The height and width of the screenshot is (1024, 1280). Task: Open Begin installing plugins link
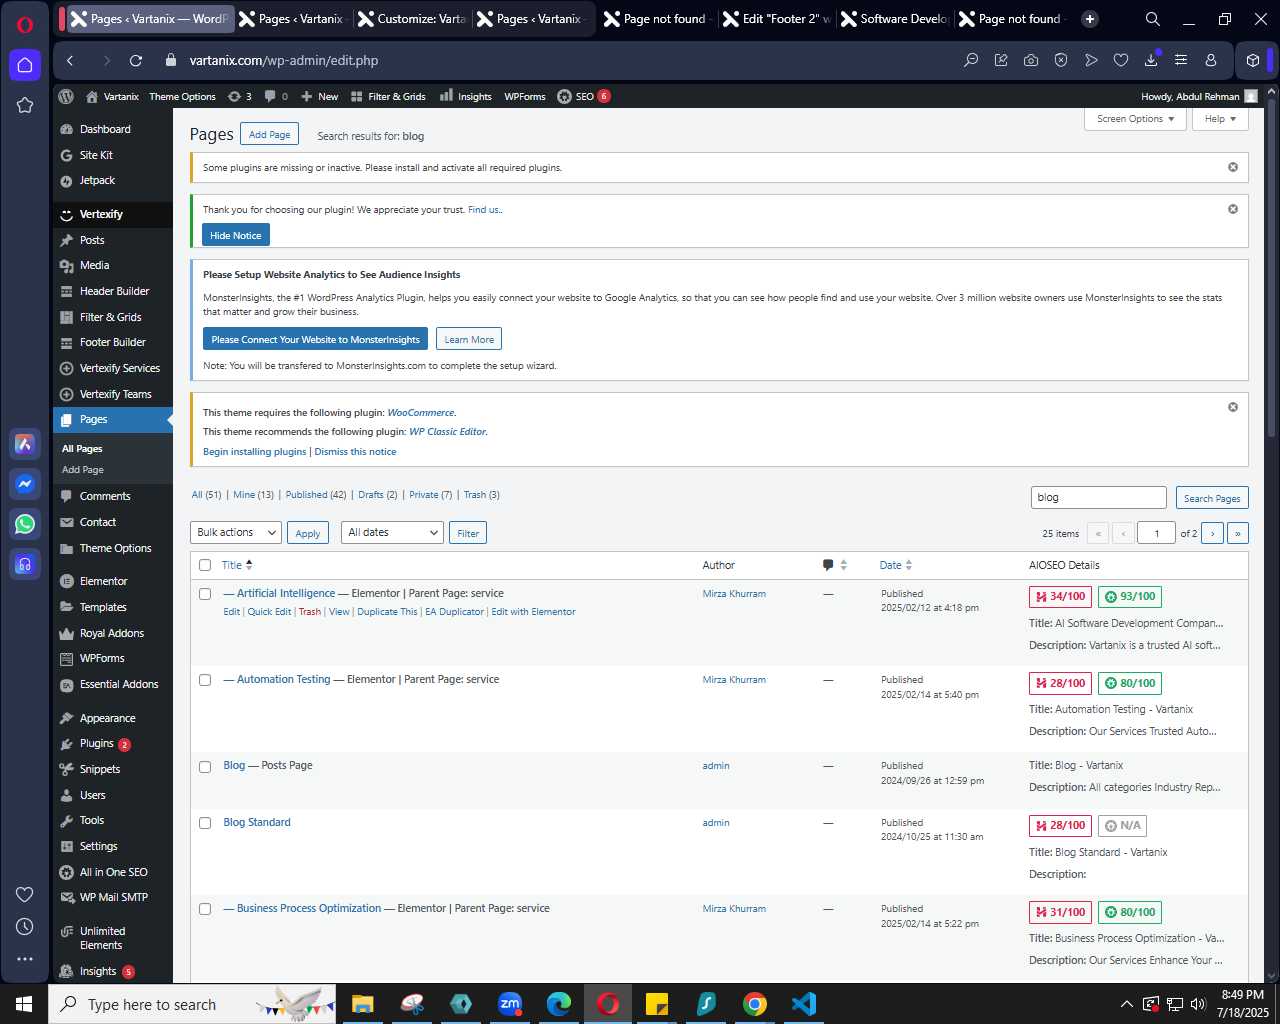(255, 452)
